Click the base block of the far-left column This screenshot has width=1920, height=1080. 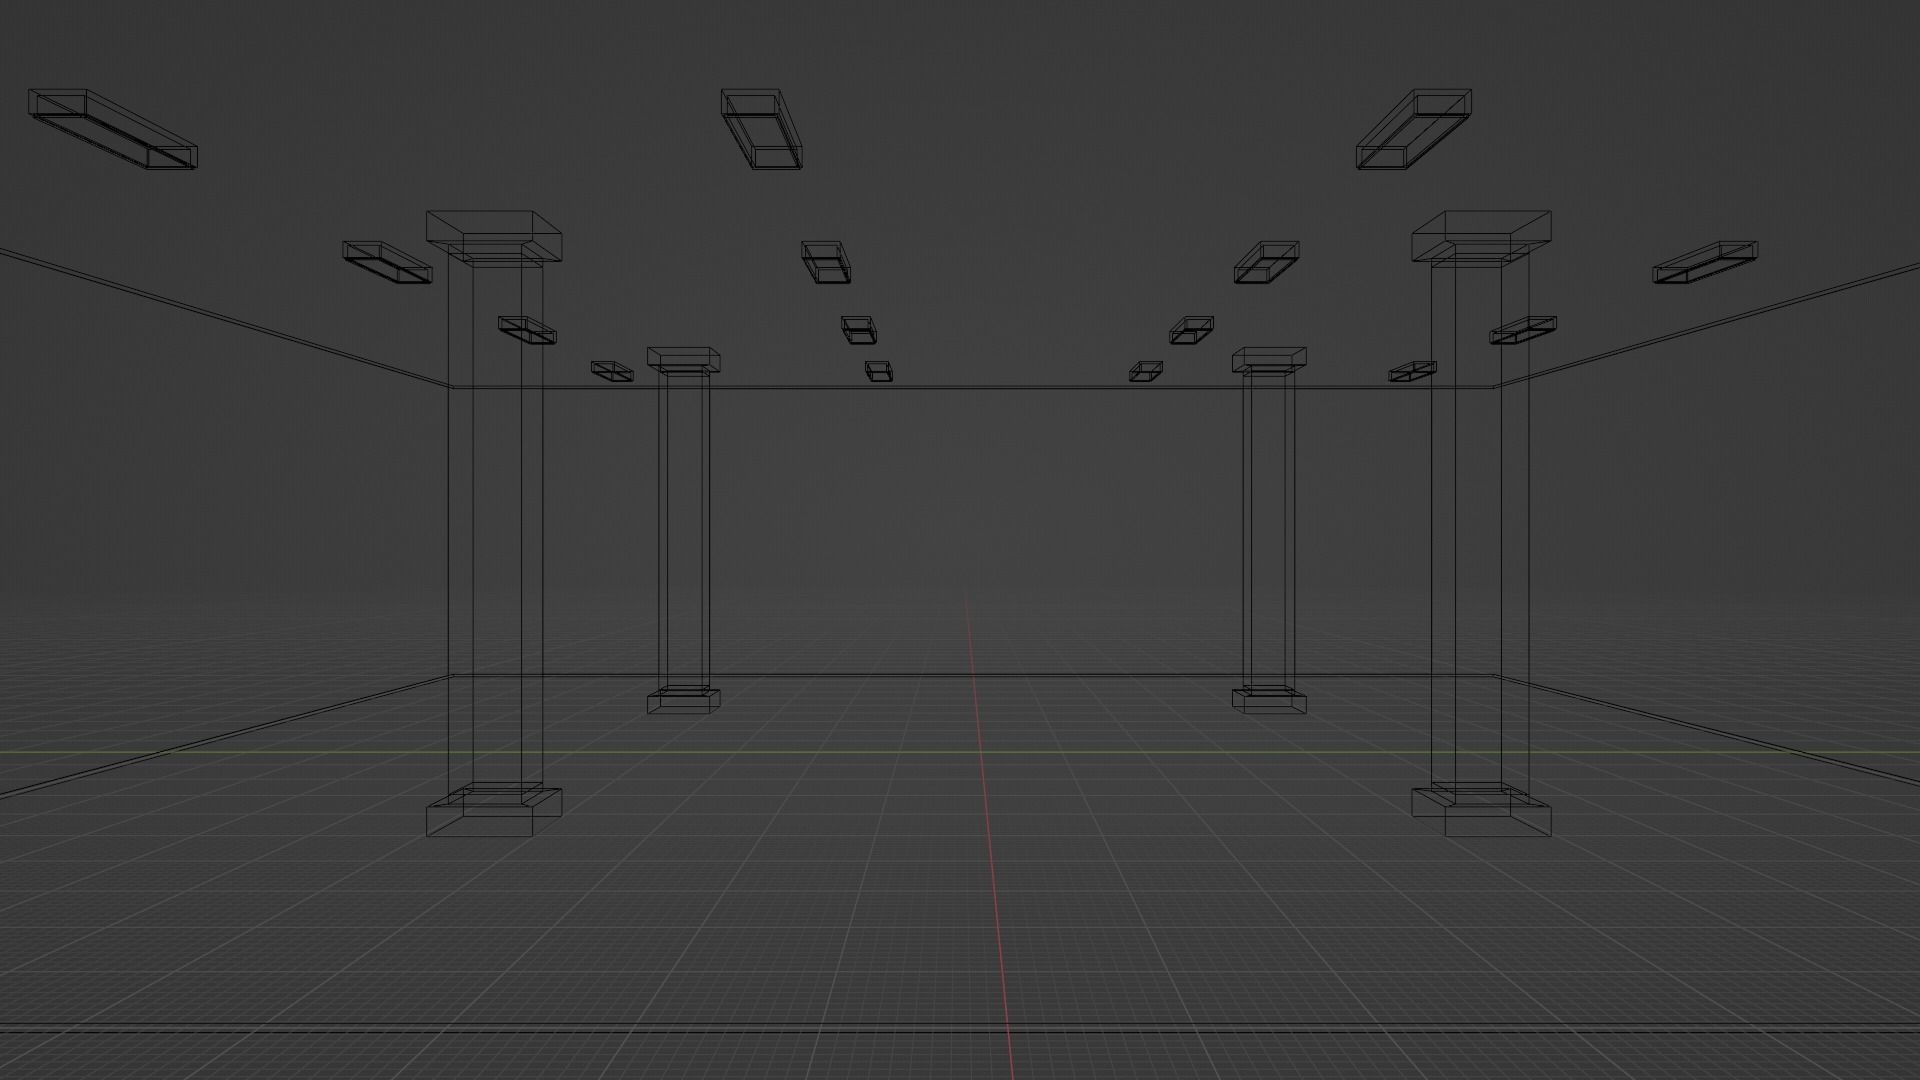(684, 700)
